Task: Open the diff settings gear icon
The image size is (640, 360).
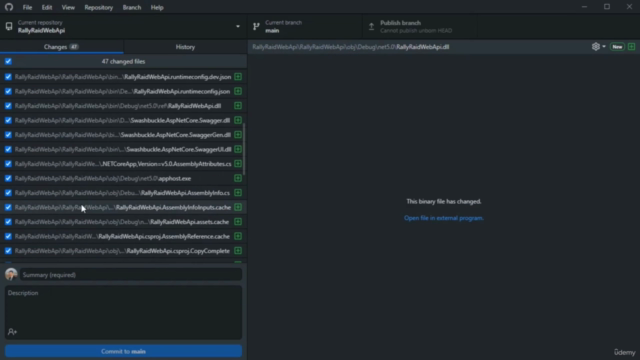Action: (x=596, y=47)
